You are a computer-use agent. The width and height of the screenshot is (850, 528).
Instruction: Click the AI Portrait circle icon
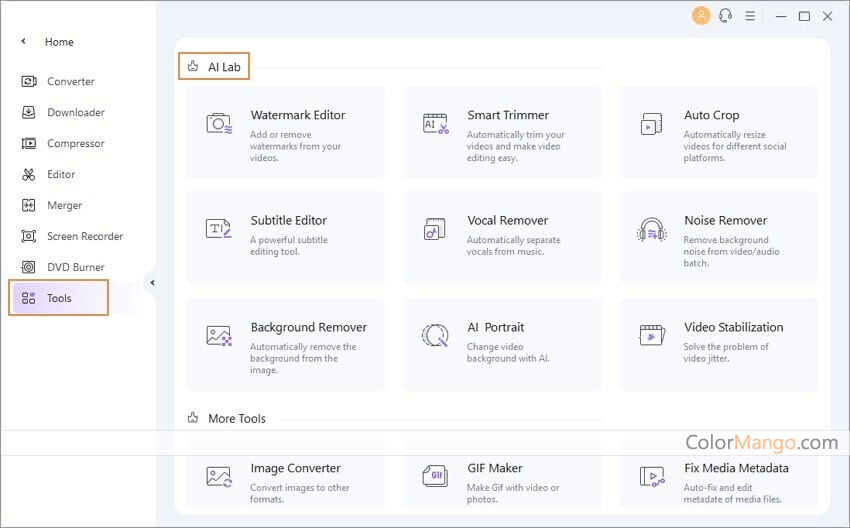[435, 335]
